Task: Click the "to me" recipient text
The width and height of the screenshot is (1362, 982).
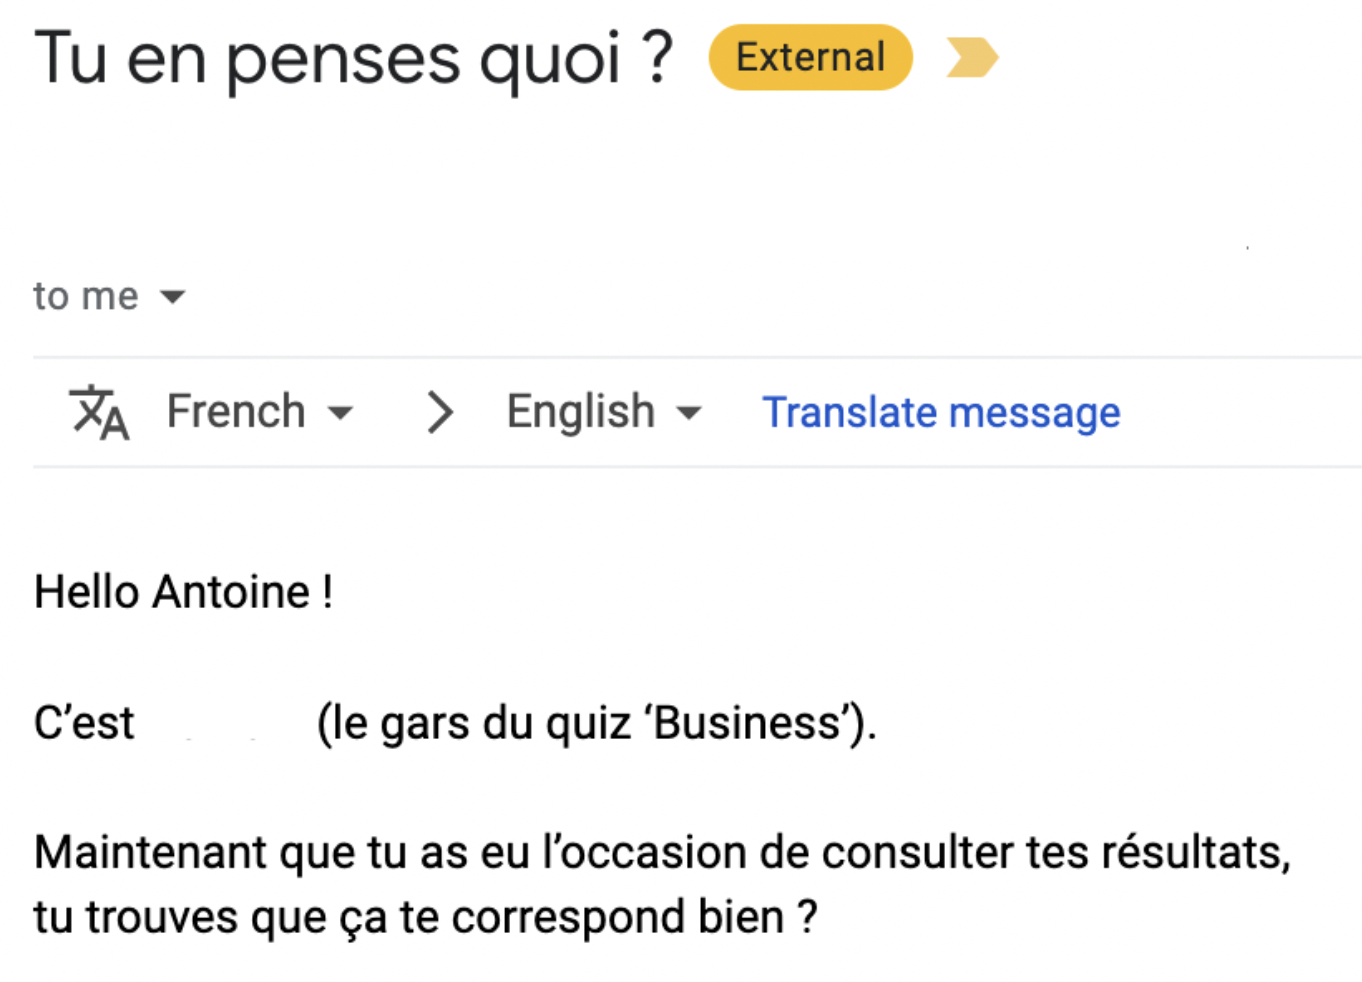Action: click(x=86, y=297)
